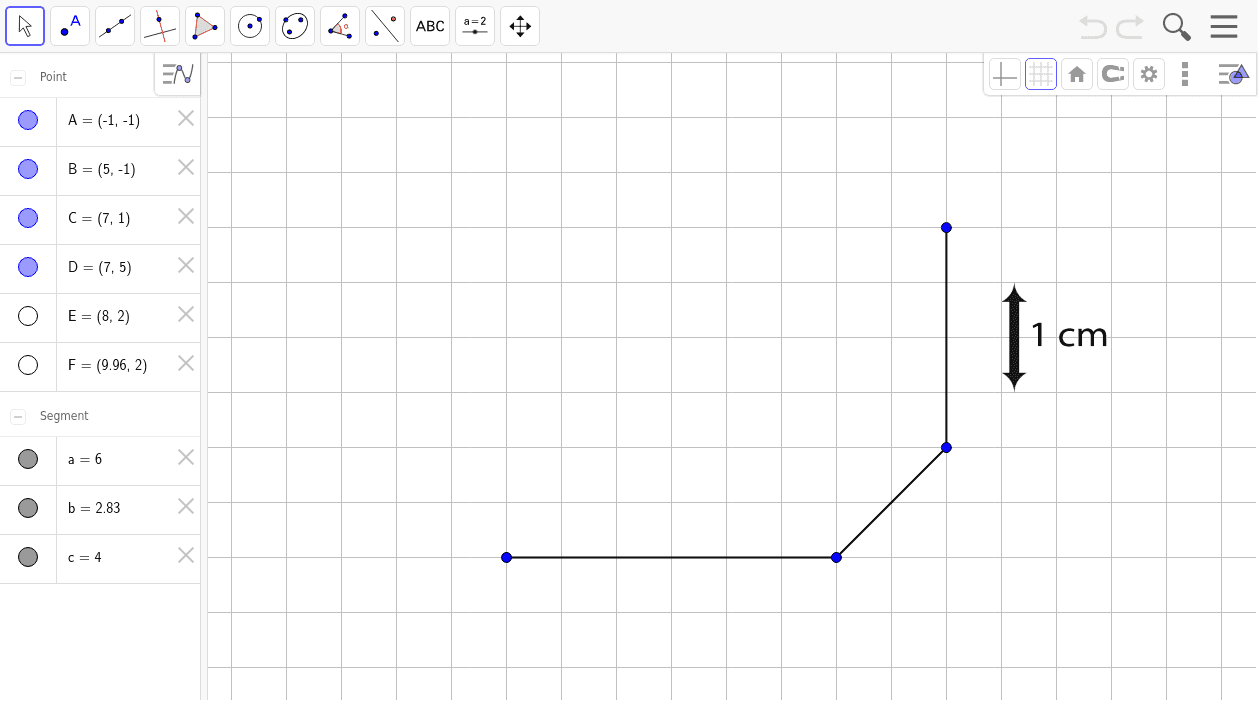Image resolution: width=1258 pixels, height=702 pixels.
Task: Select the Point tool
Action: tap(70, 26)
